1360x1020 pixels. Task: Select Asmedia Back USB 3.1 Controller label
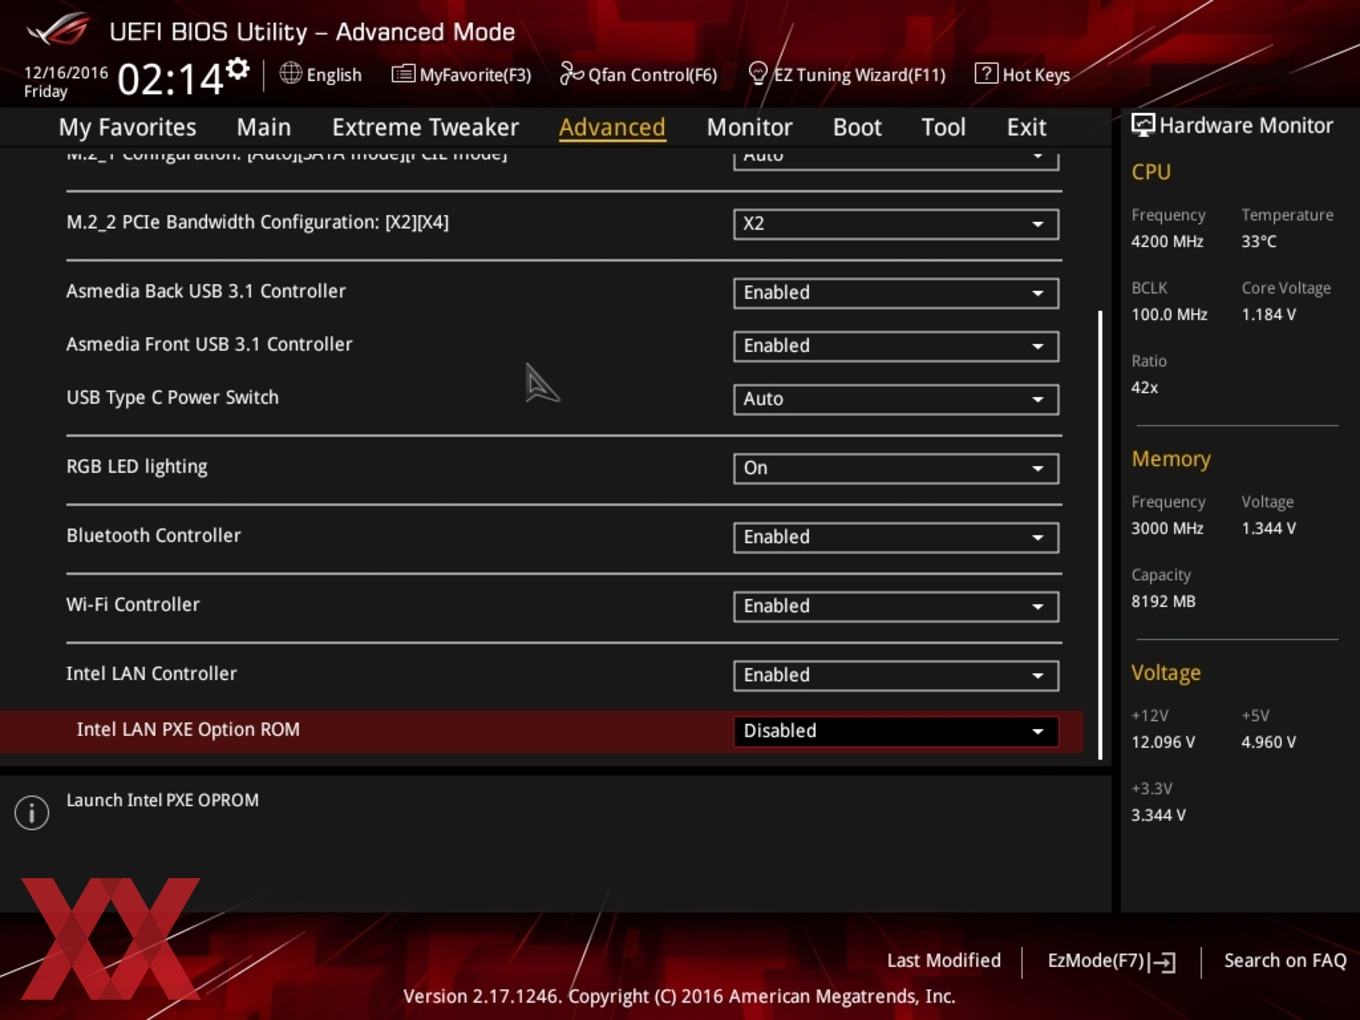206,291
